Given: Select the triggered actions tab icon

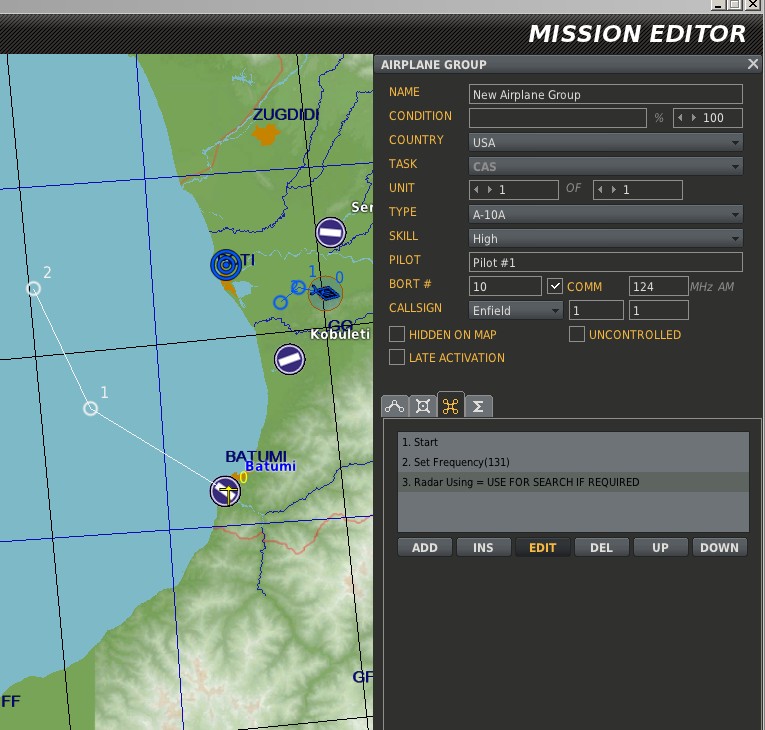Looking at the screenshot, I should pyautogui.click(x=450, y=406).
